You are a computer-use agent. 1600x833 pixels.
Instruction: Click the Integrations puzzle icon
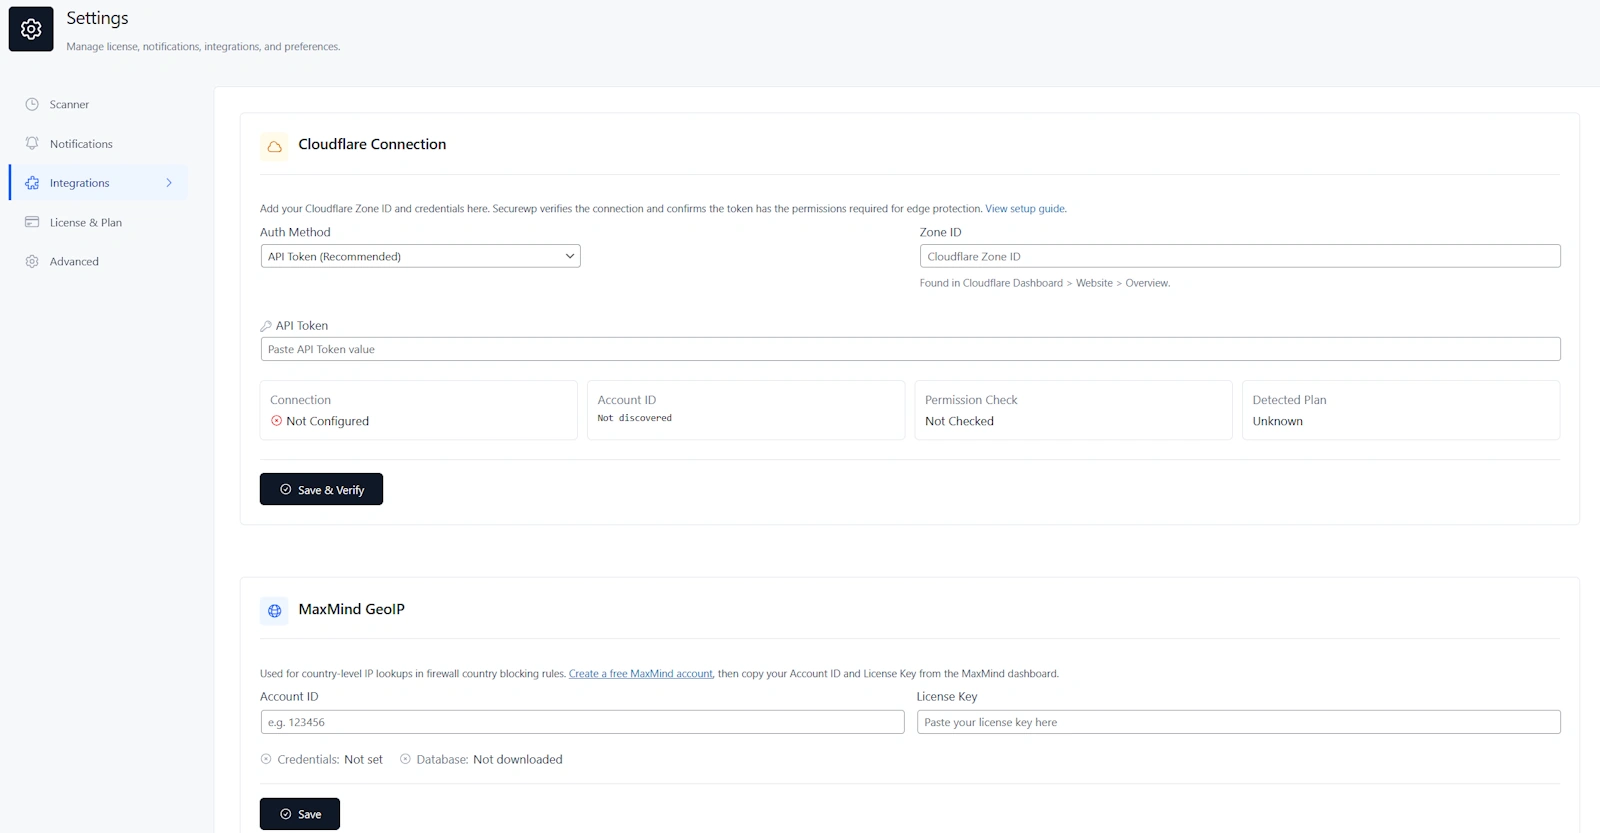point(32,183)
